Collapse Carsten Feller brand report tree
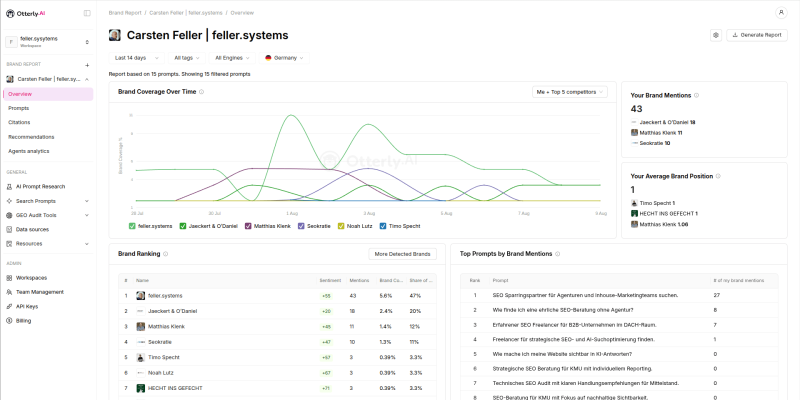Viewport: 800px width, 400px height. [87, 80]
